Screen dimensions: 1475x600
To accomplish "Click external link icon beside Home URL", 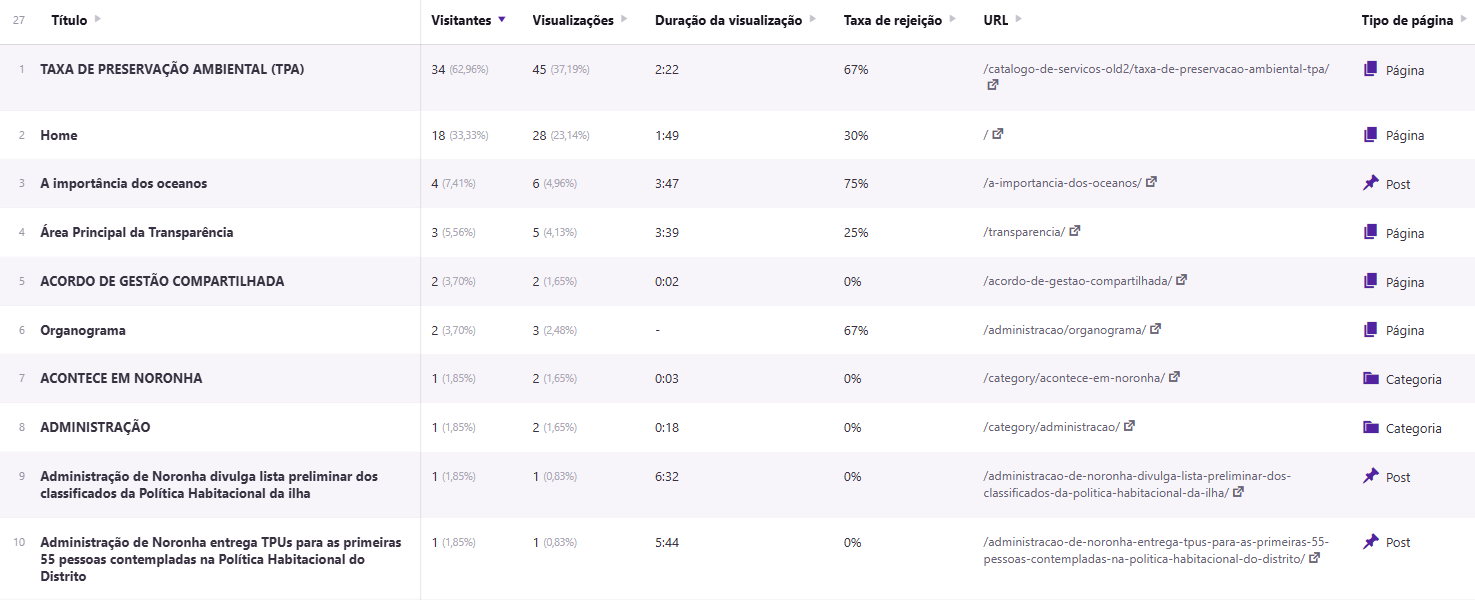I will coord(999,134).
